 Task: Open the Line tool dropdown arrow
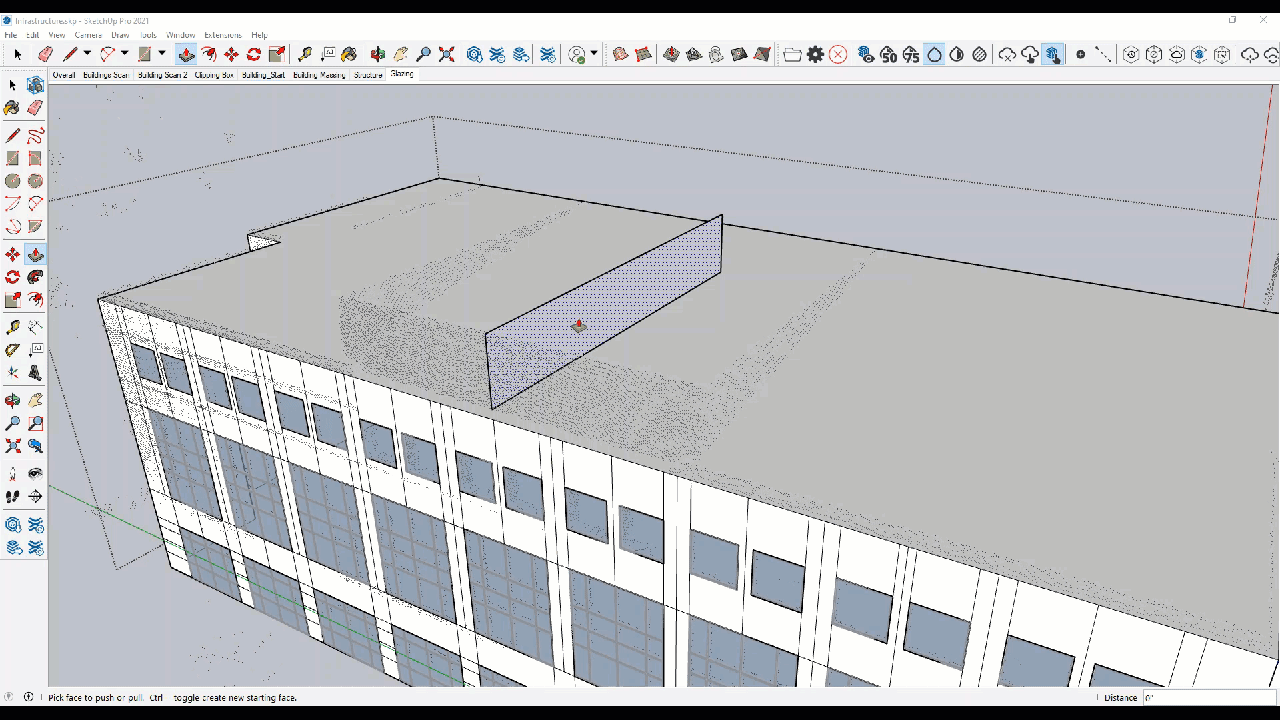[86, 55]
